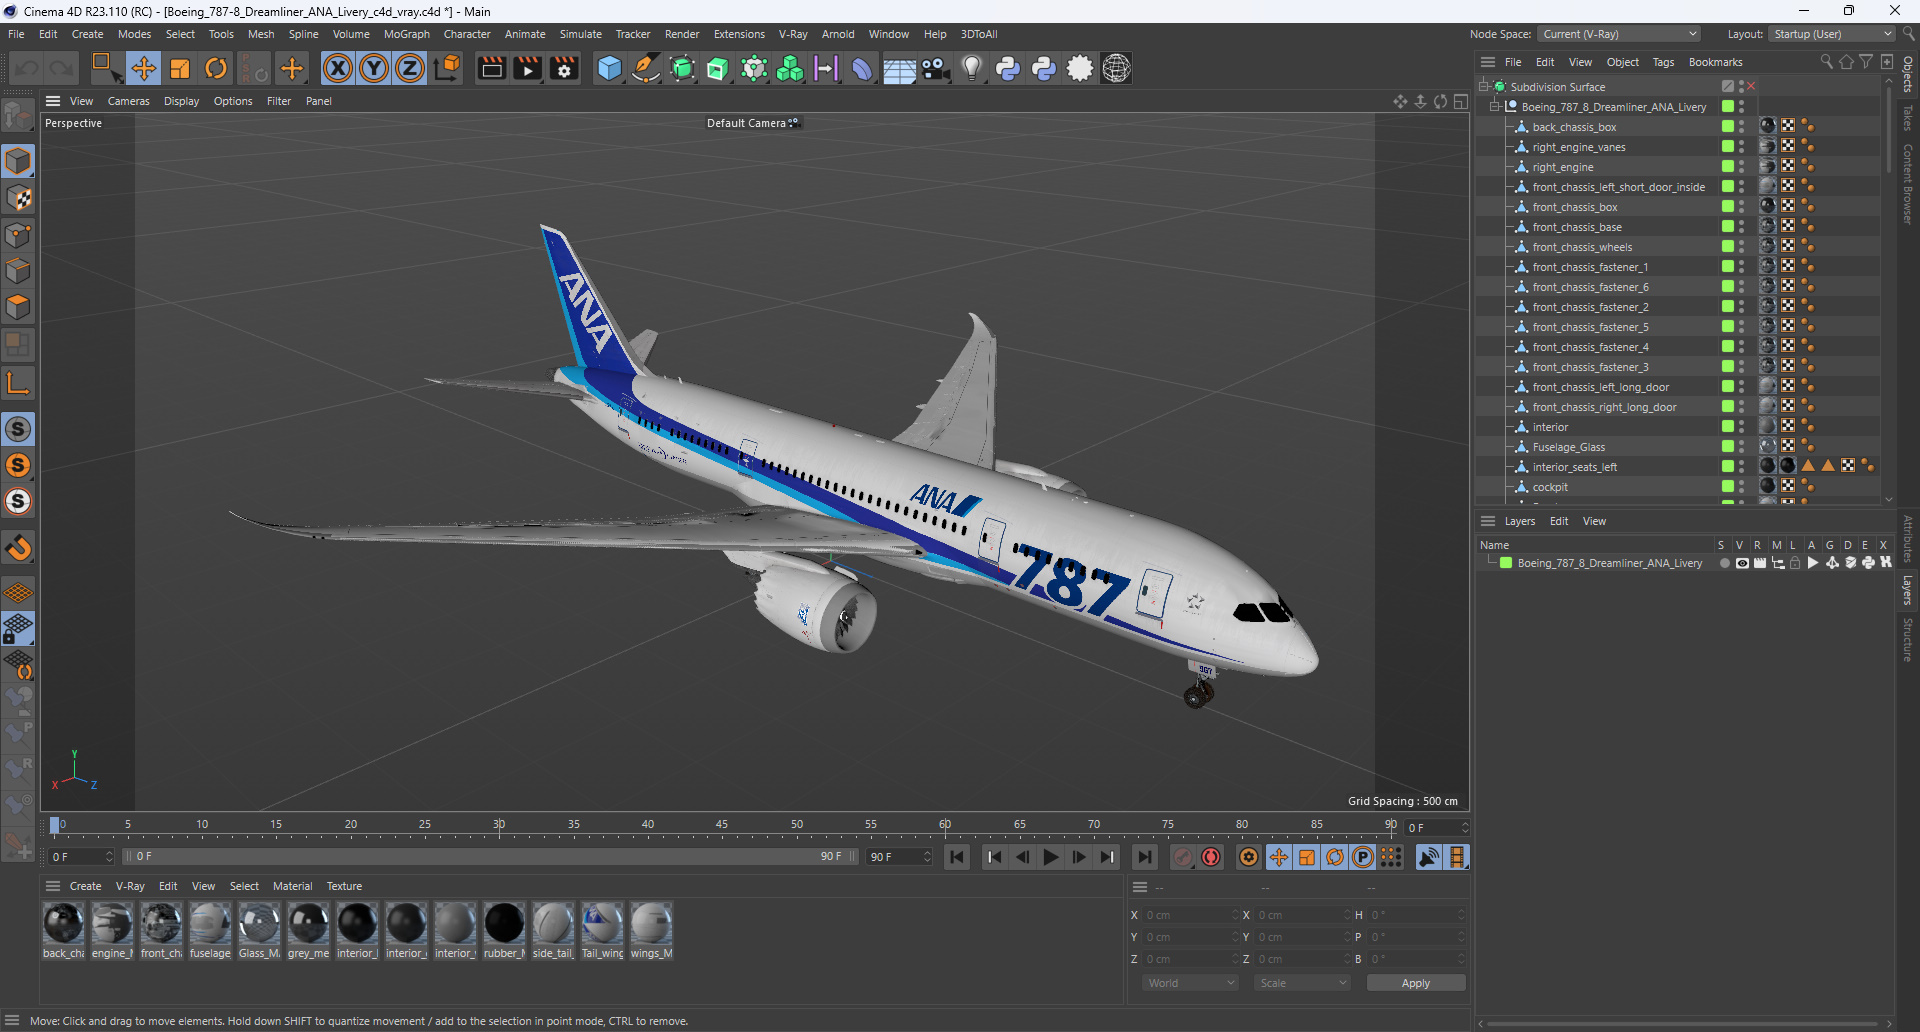Open Edit Render Settings icon
This screenshot has width=1920, height=1032.
click(x=565, y=68)
